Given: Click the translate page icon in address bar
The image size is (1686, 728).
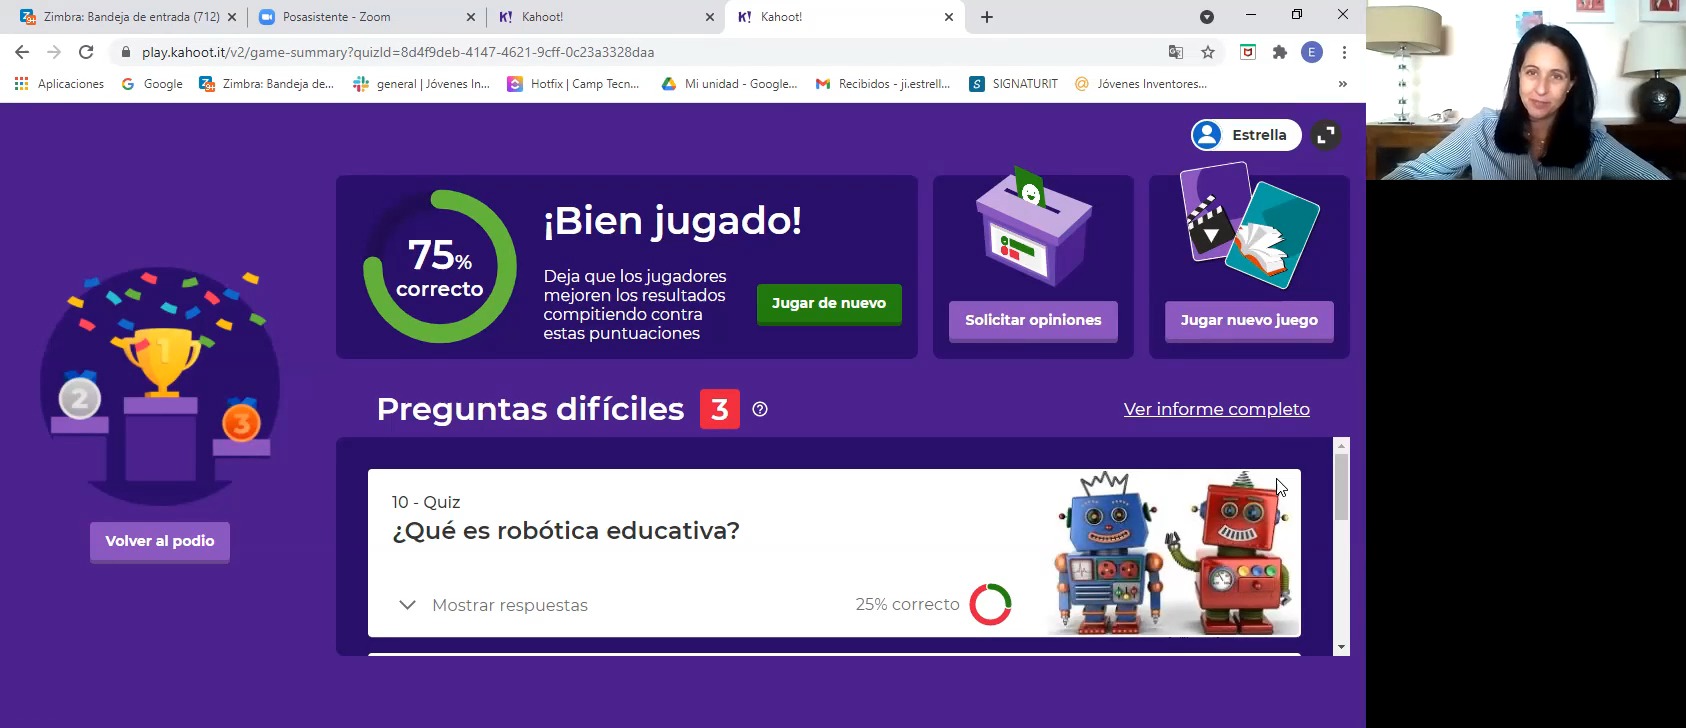Looking at the screenshot, I should [1176, 52].
